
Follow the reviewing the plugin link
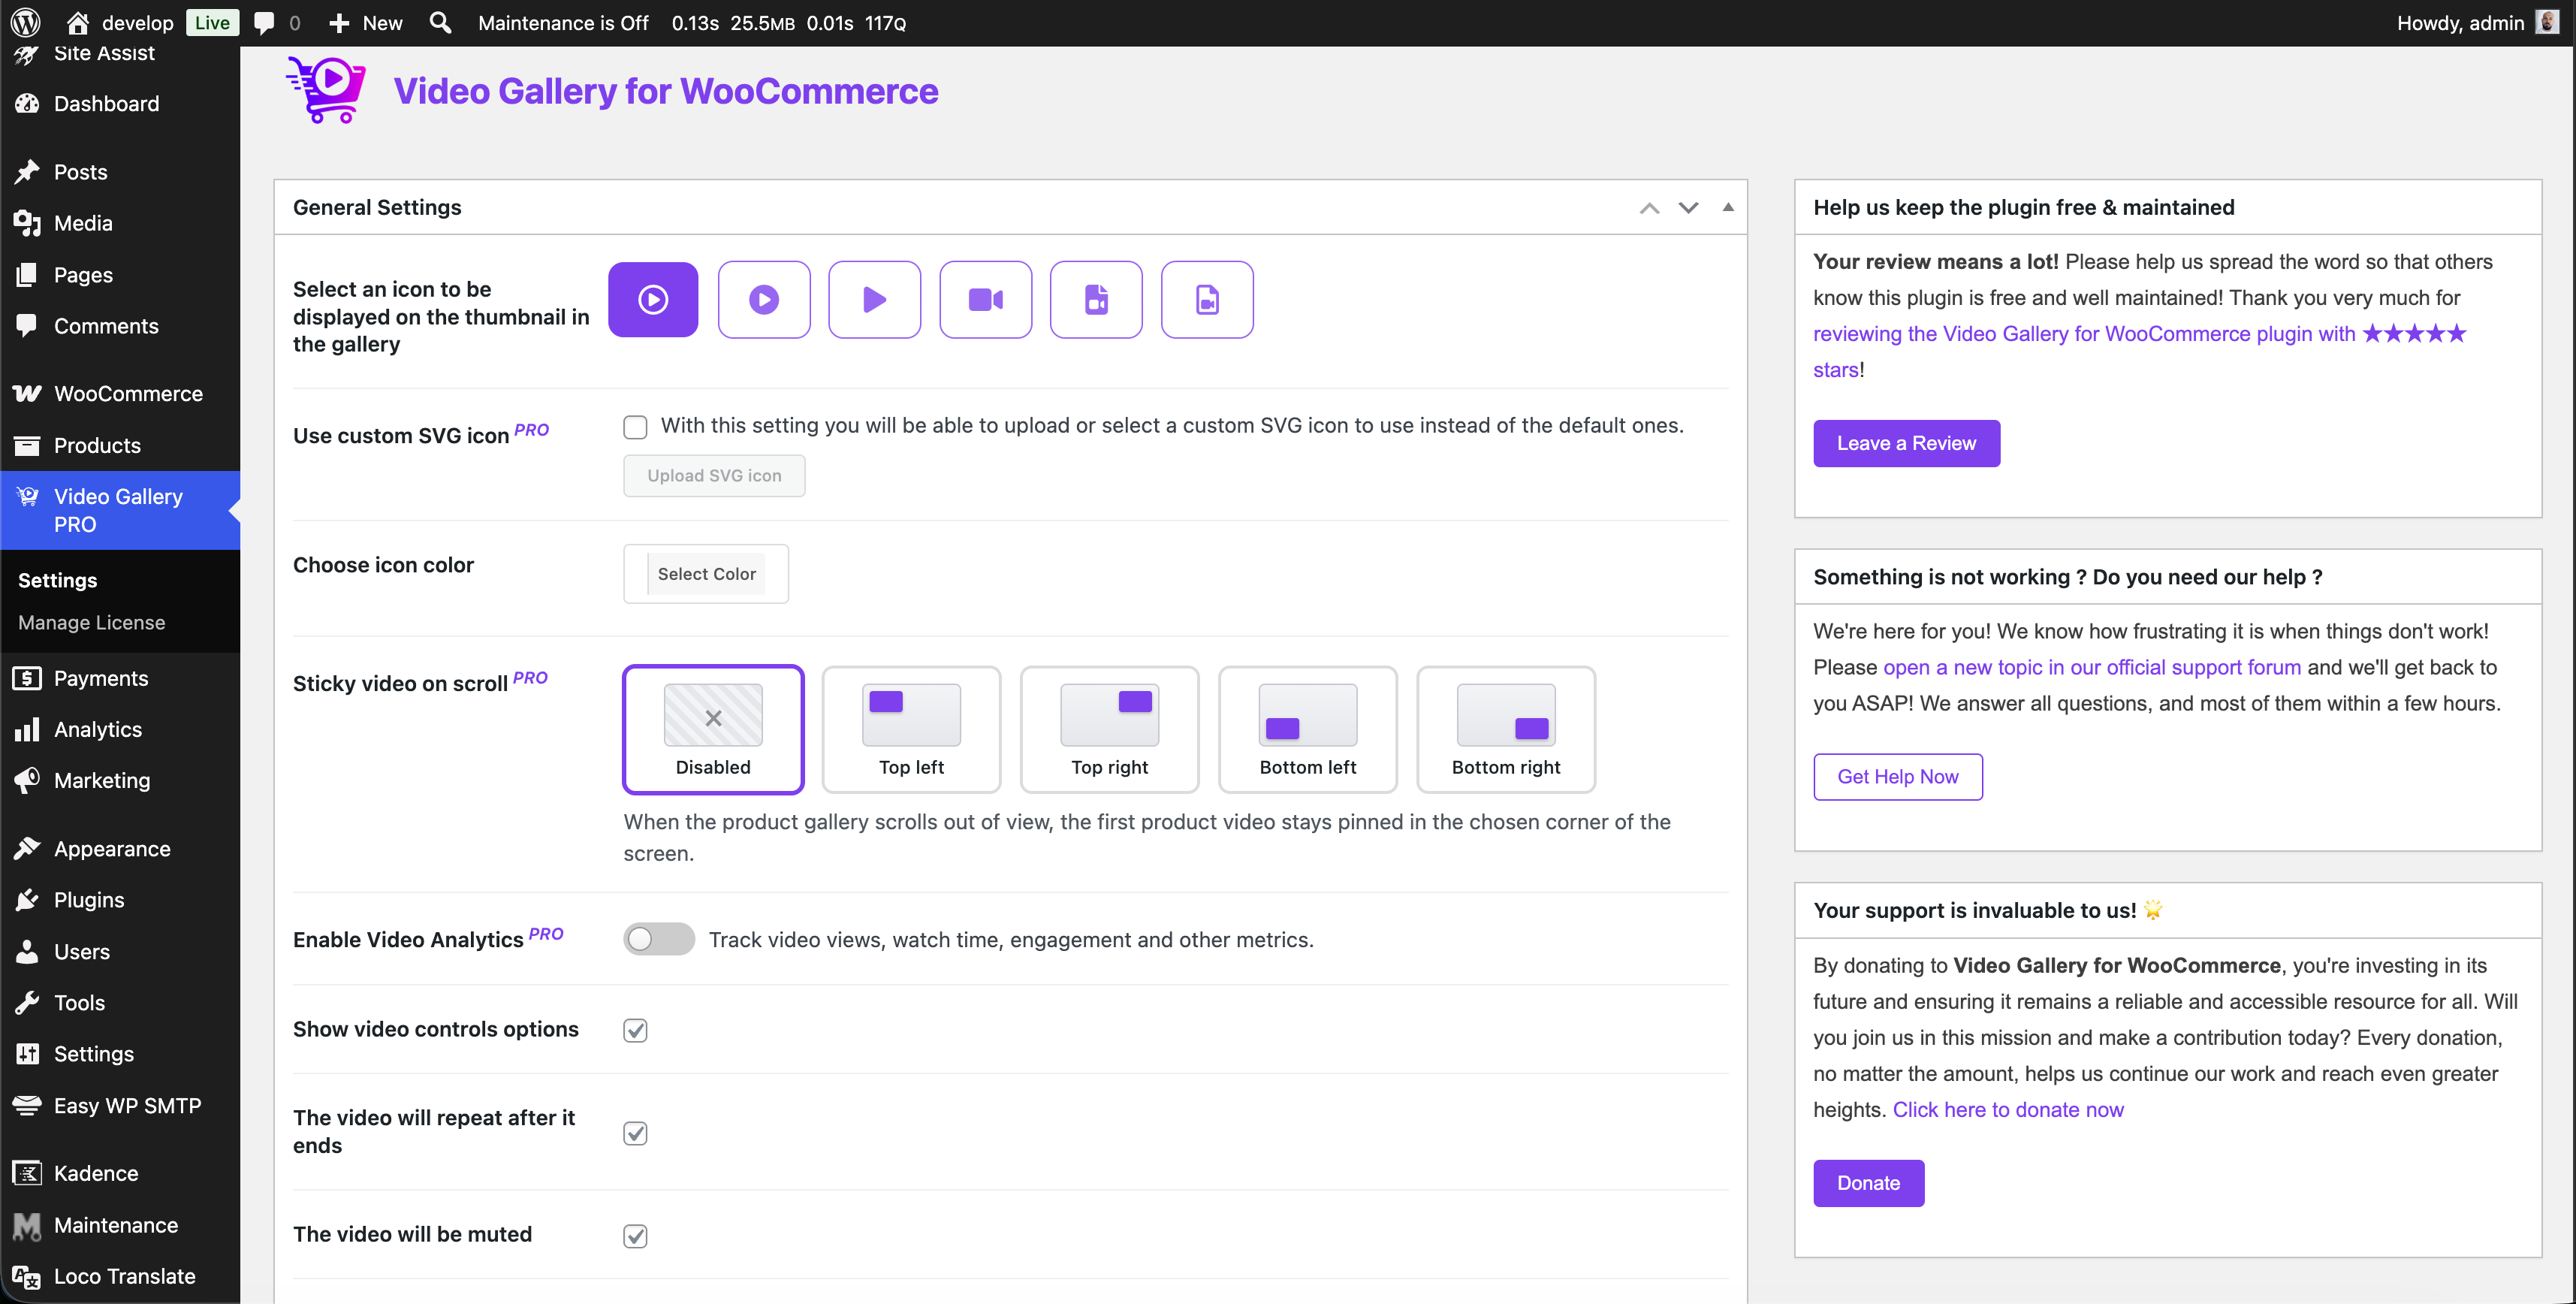click(x=2140, y=351)
